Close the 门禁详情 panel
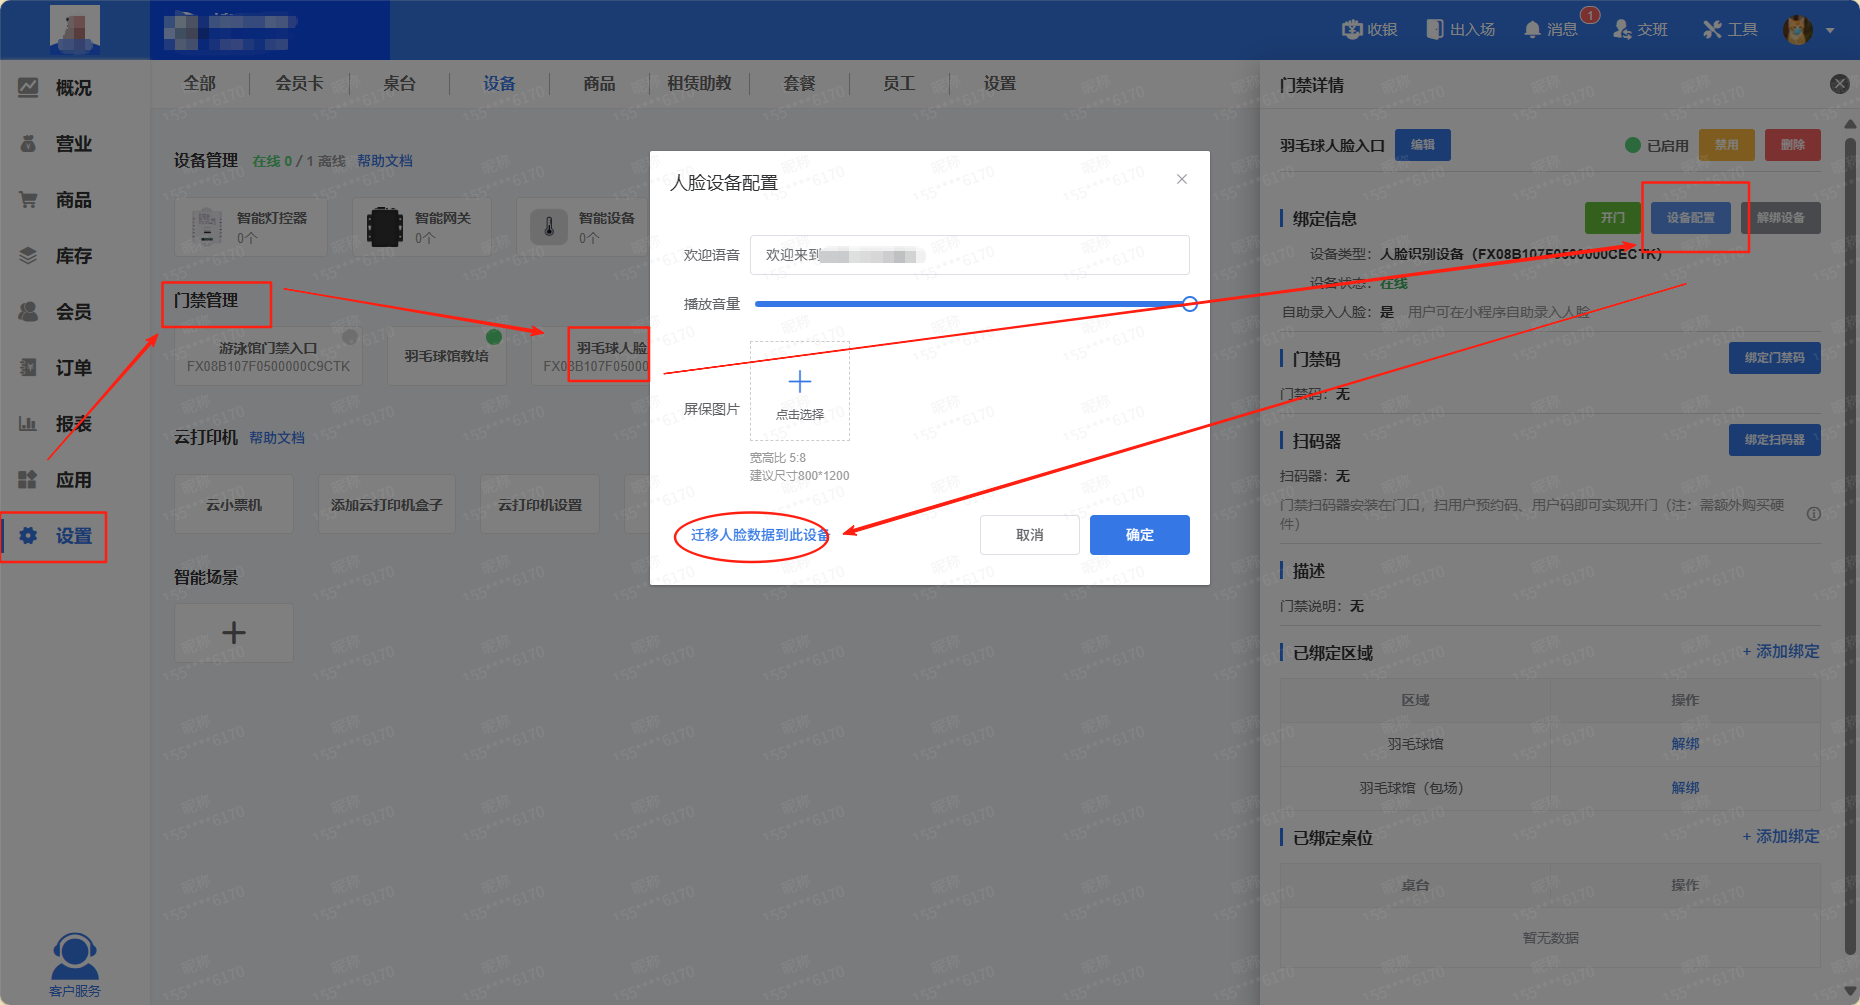1860x1005 pixels. pyautogui.click(x=1839, y=84)
